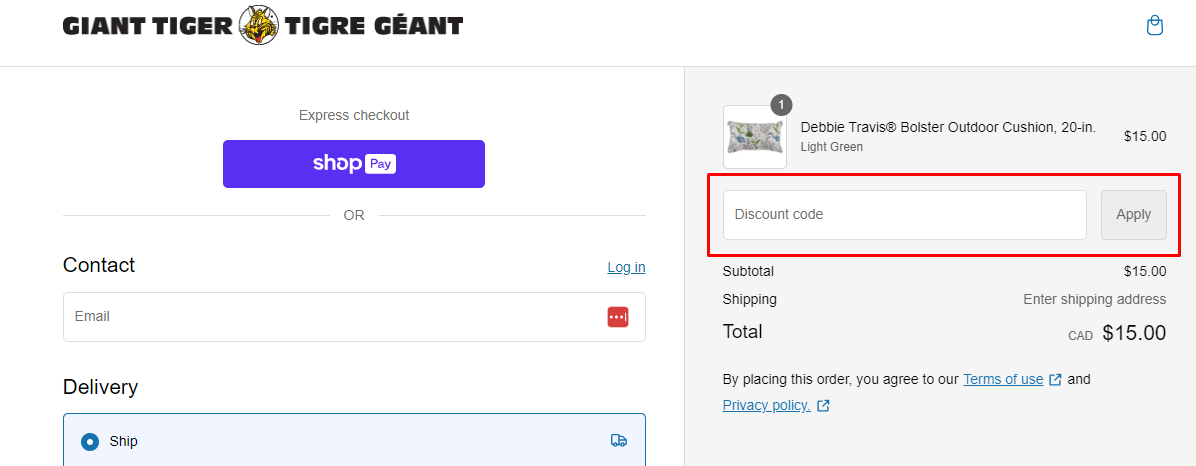1196x466 pixels.
Task: Click the Giant Tiger logo
Action: click(262, 26)
